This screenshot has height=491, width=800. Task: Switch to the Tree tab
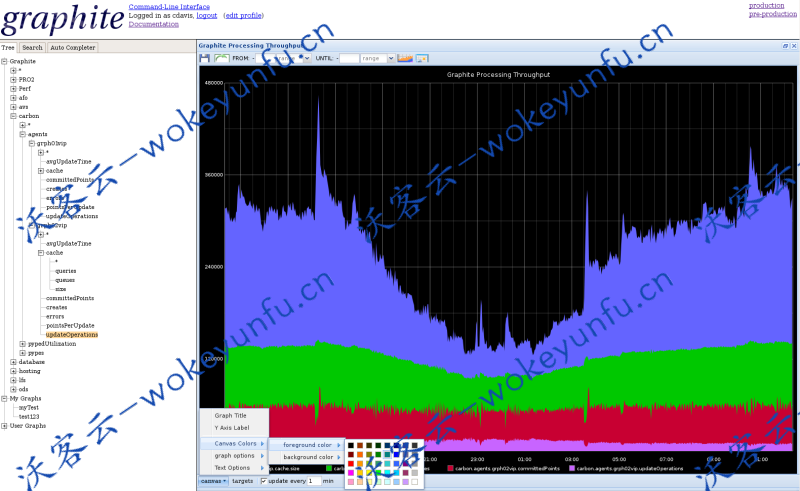click(8, 47)
